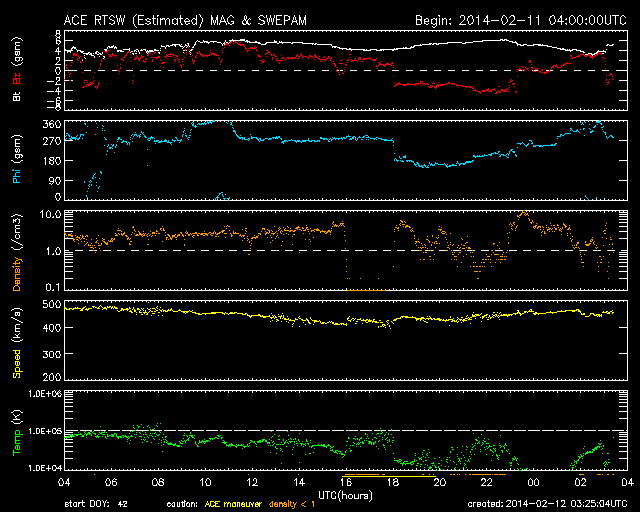Click the '200' tick on Speed axis
Image resolution: width=640 pixels, height=512 pixels.
click(x=52, y=376)
